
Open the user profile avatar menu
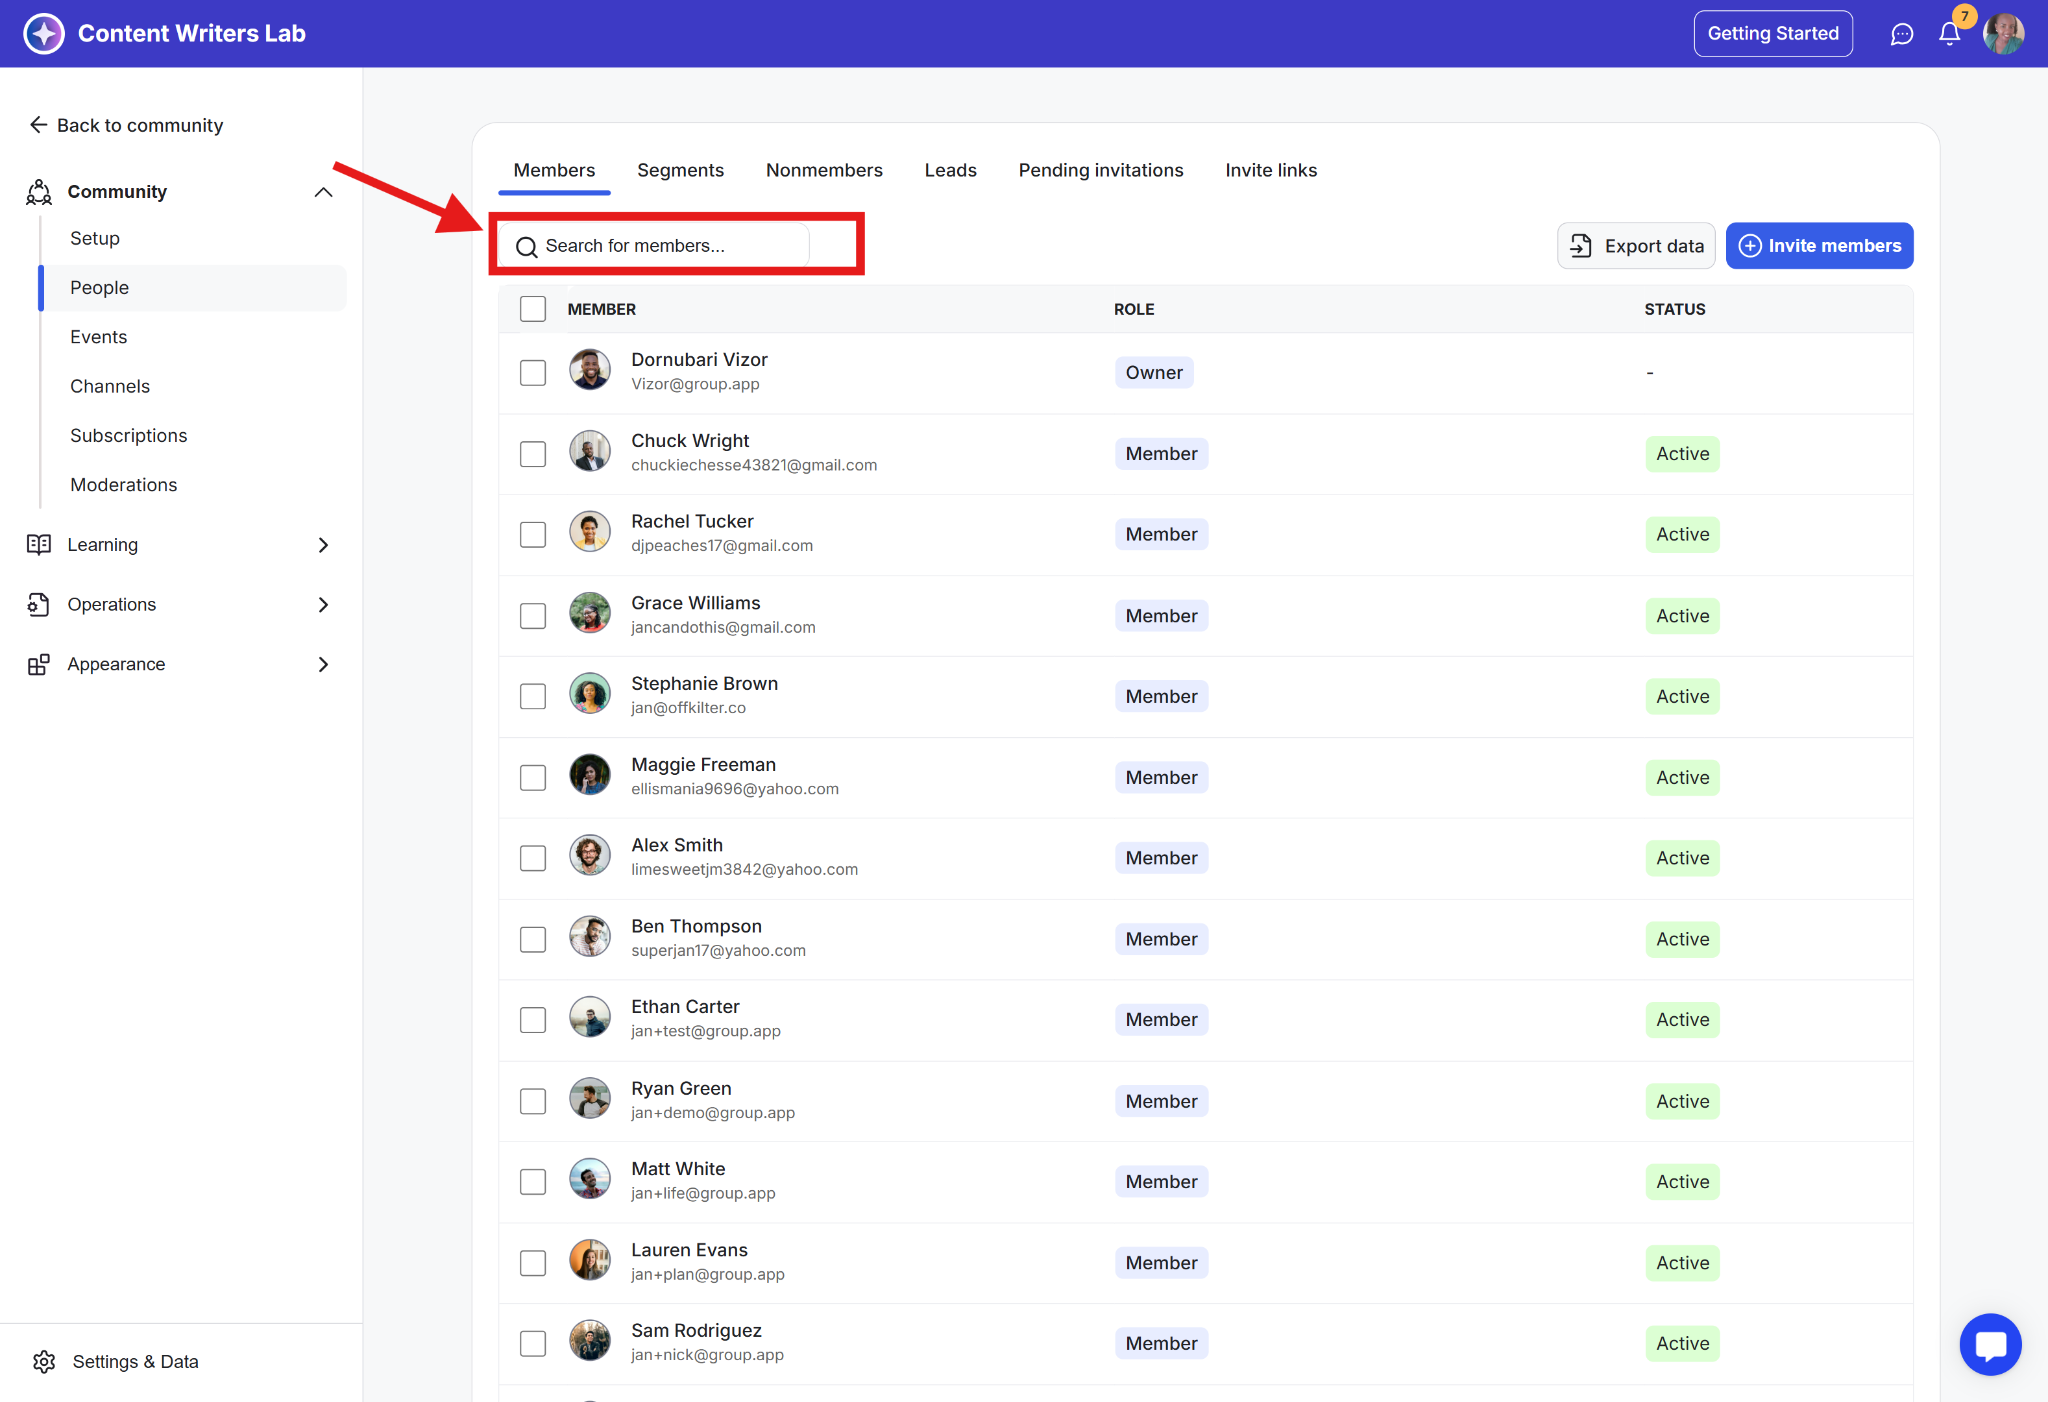coord(2003,34)
